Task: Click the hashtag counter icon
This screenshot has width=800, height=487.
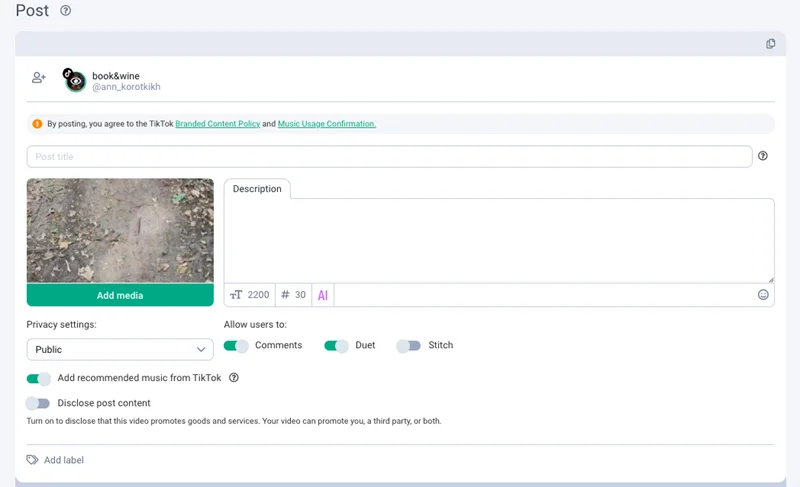Action: click(x=285, y=295)
